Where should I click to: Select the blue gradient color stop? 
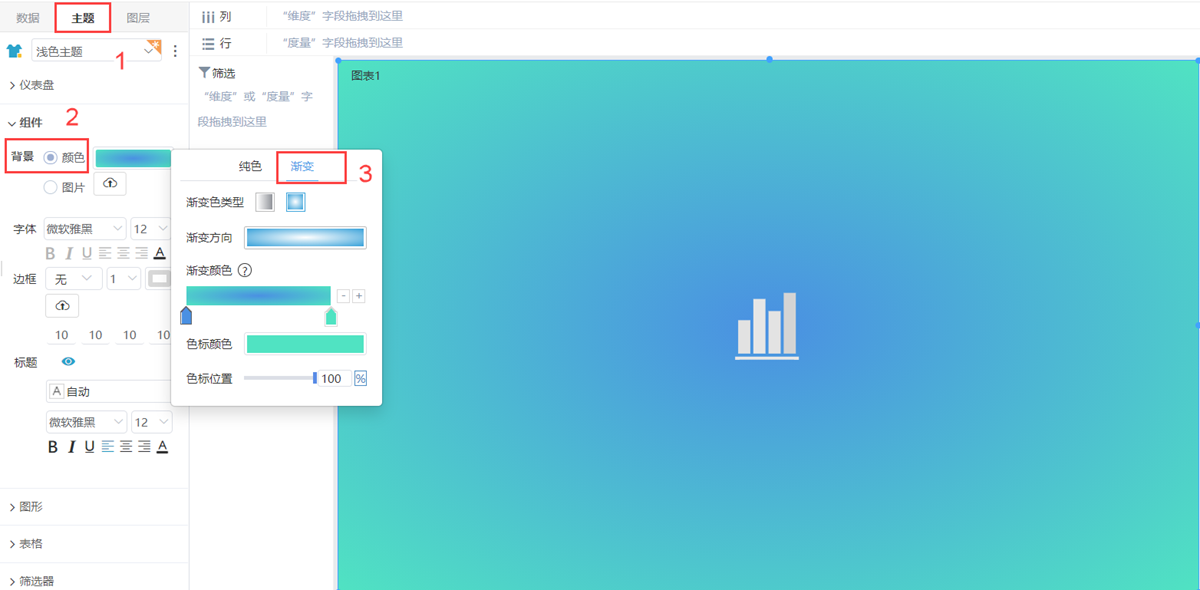click(x=186, y=316)
